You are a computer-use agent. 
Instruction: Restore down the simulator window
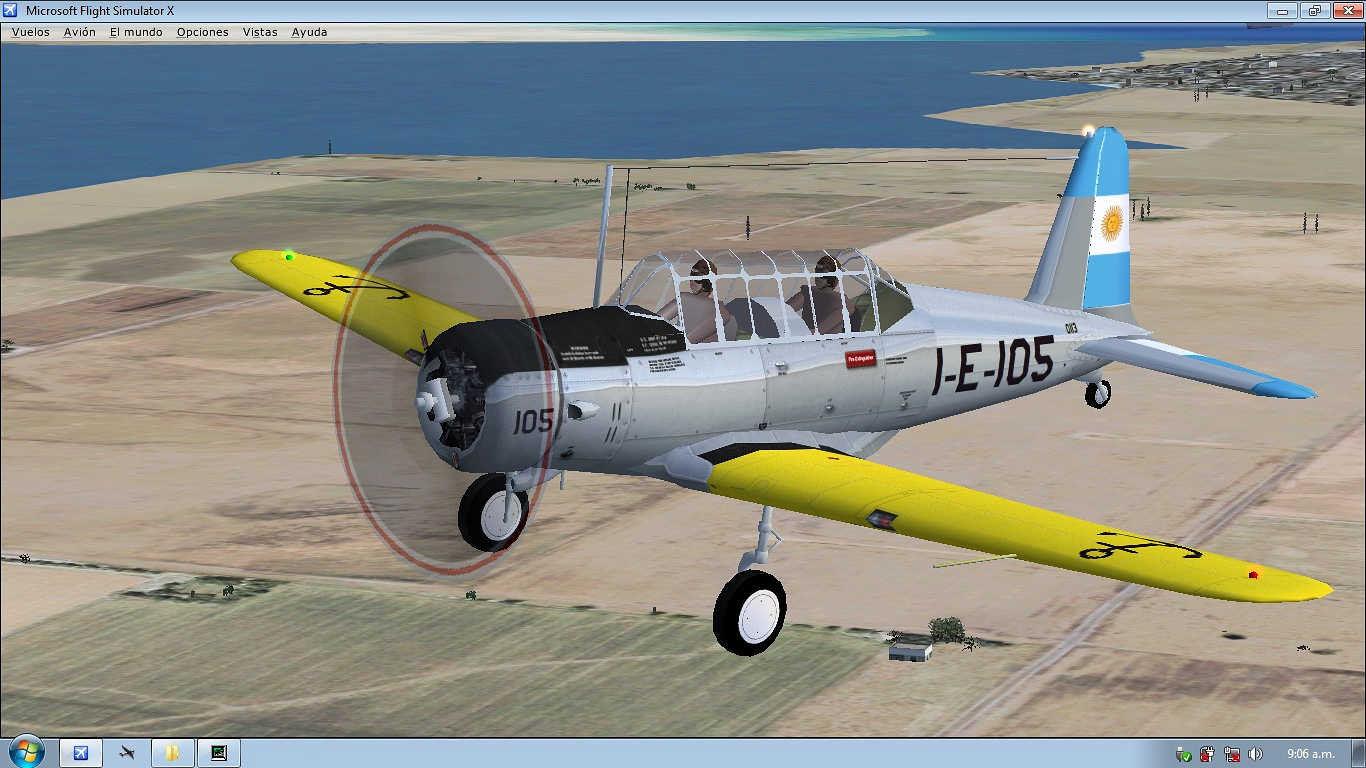(x=1314, y=10)
